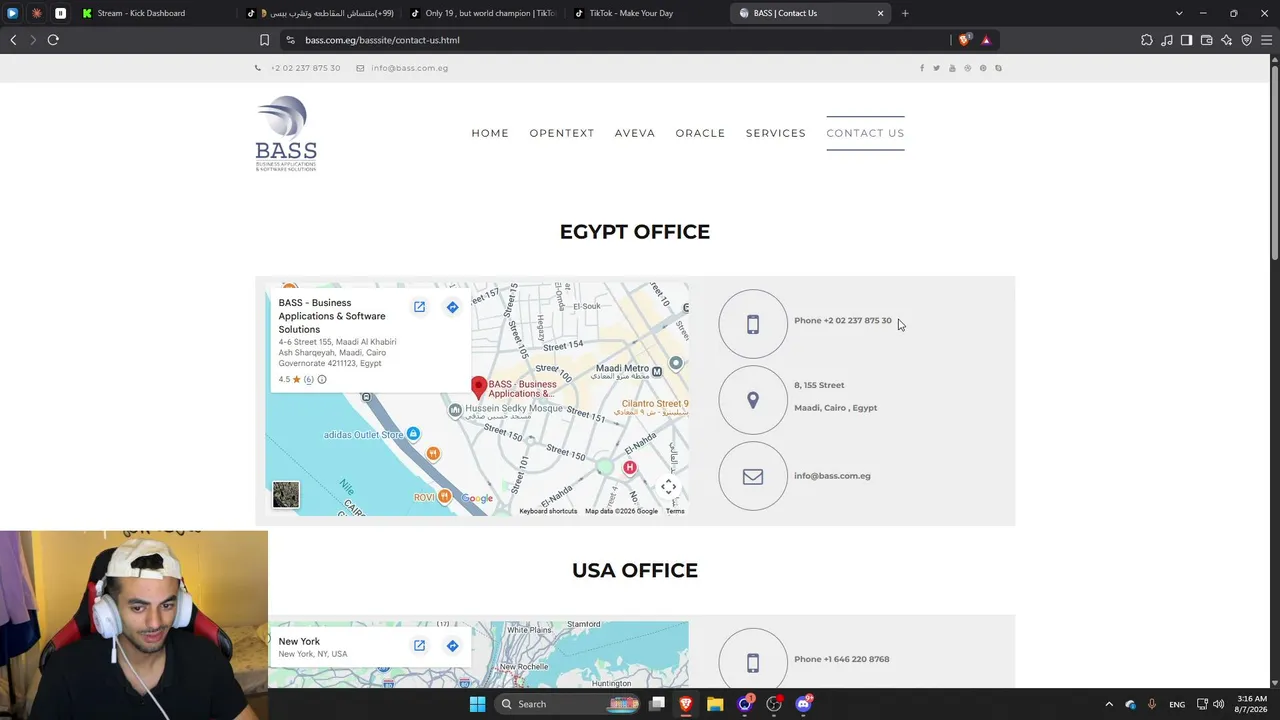Select the CONTACT US navigation item
1280x720 pixels.
[865, 133]
